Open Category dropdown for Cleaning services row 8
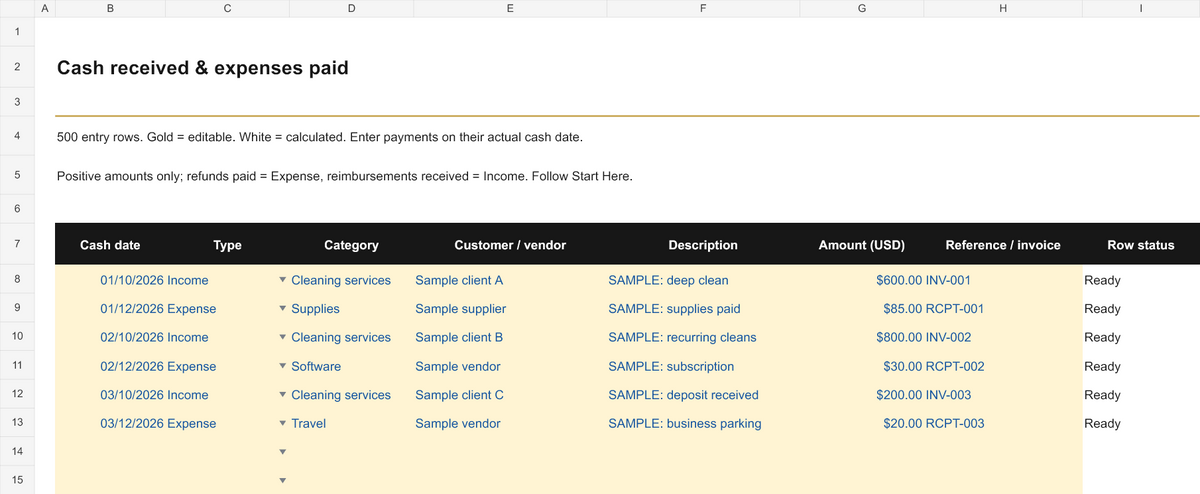This screenshot has width=1200, height=494. [282, 280]
